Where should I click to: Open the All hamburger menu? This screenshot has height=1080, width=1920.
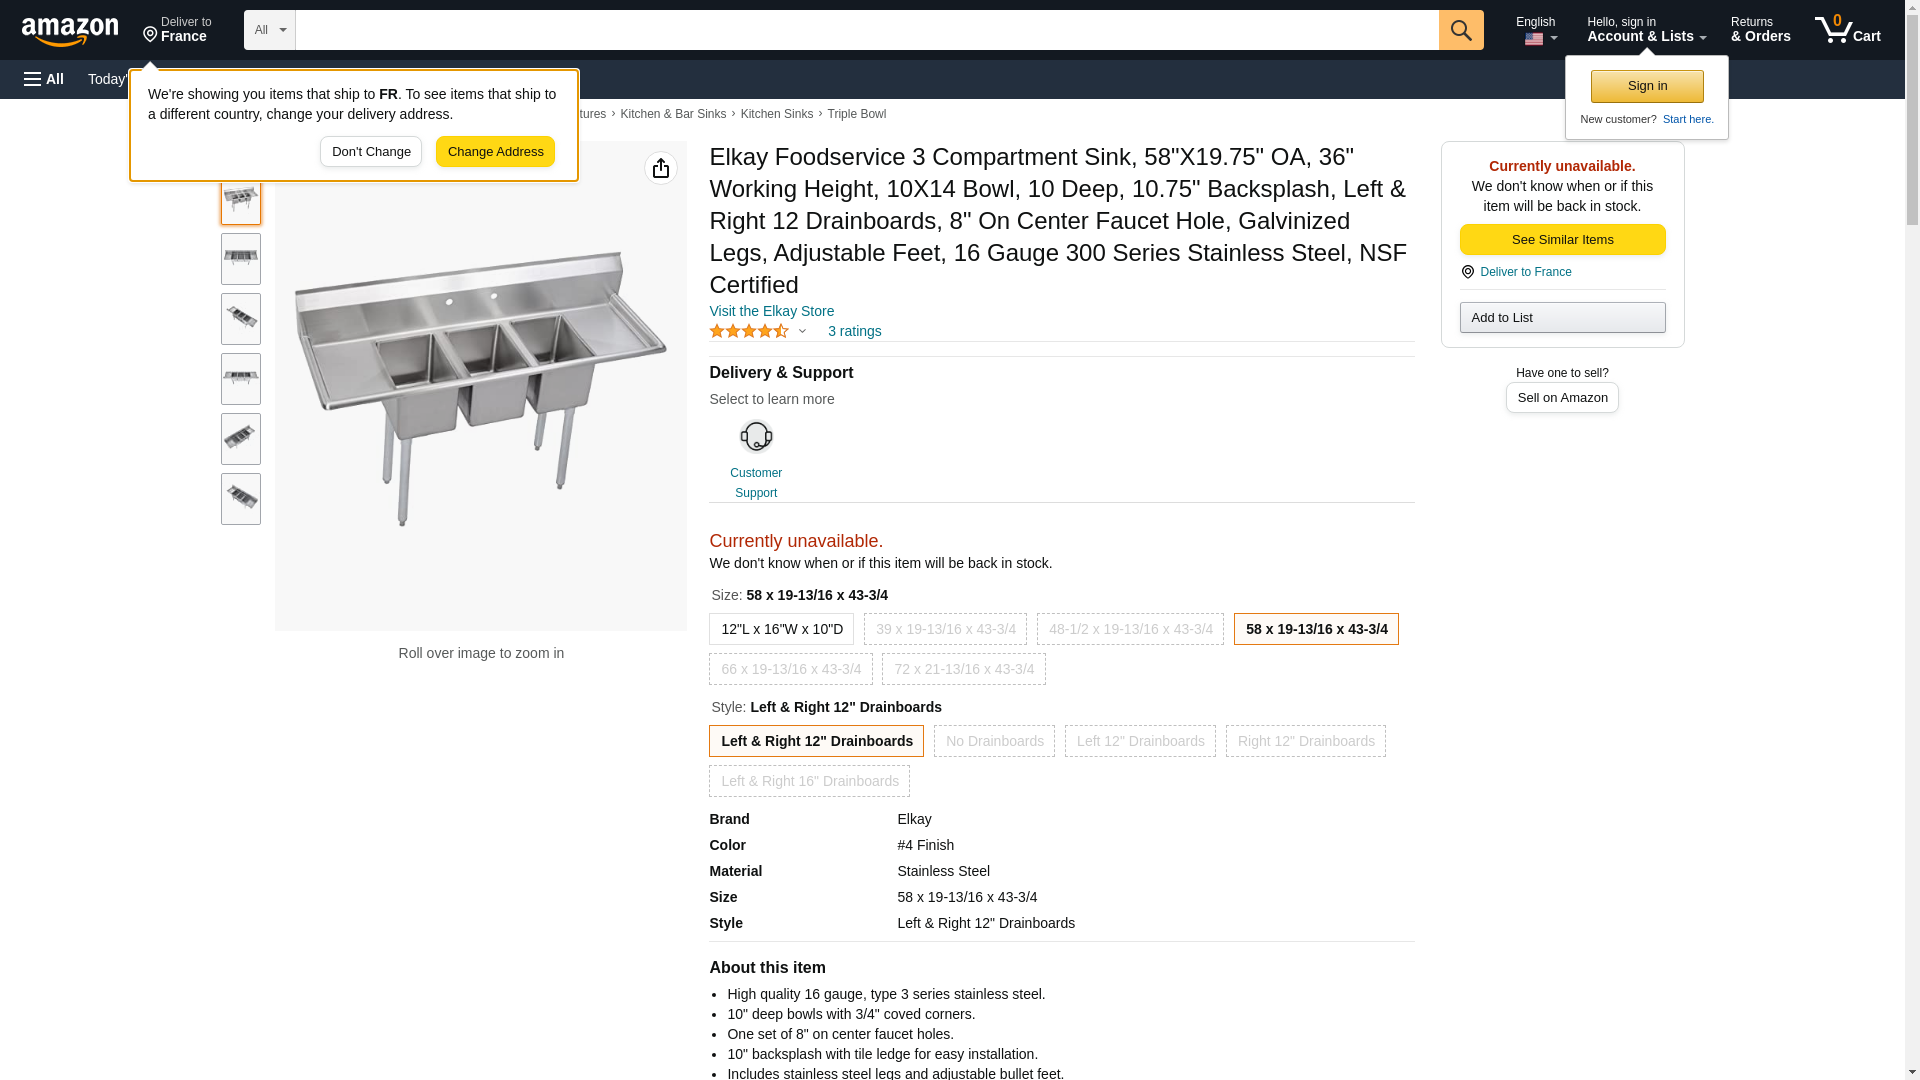tap(44, 79)
